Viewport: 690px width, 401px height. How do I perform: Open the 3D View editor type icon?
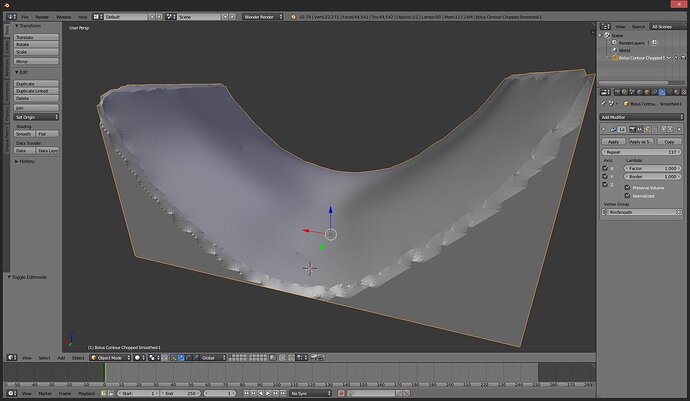click(12, 357)
